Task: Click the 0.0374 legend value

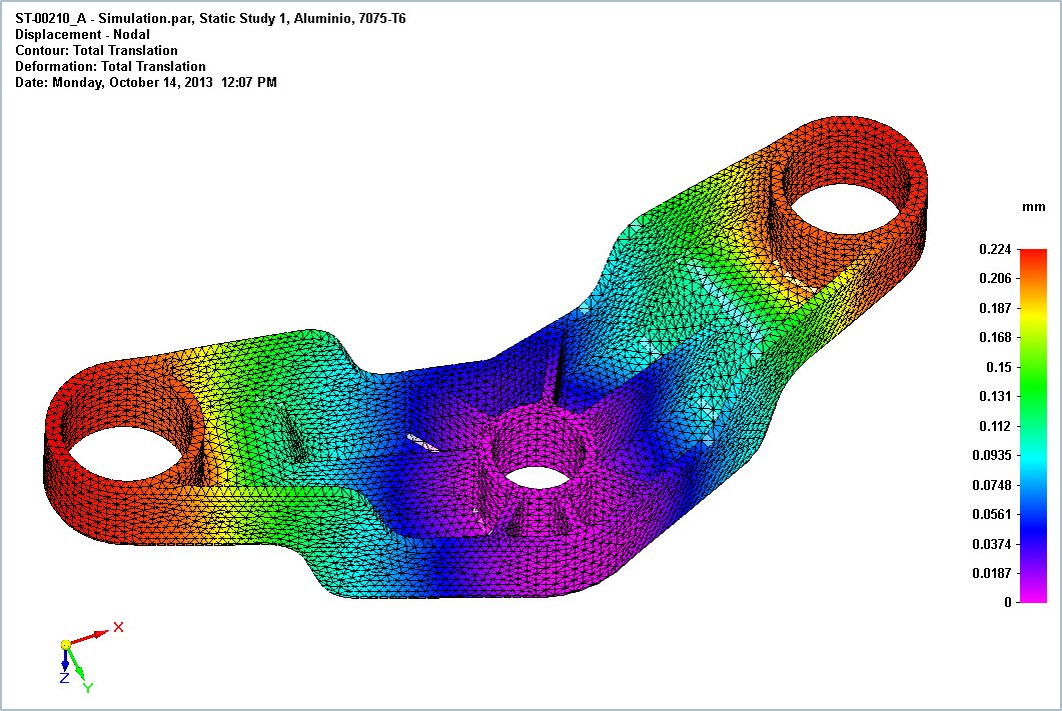Action: 992,544
